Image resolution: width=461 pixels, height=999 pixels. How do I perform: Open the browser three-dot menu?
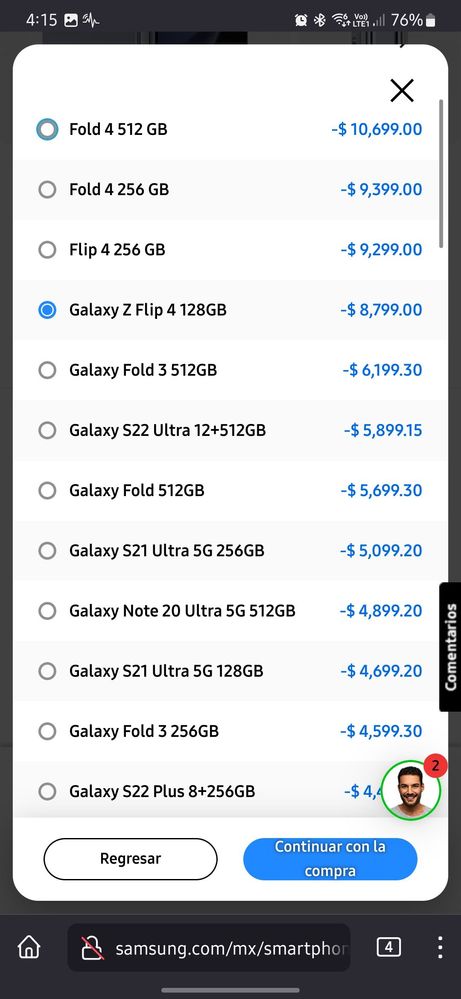[x=439, y=947]
